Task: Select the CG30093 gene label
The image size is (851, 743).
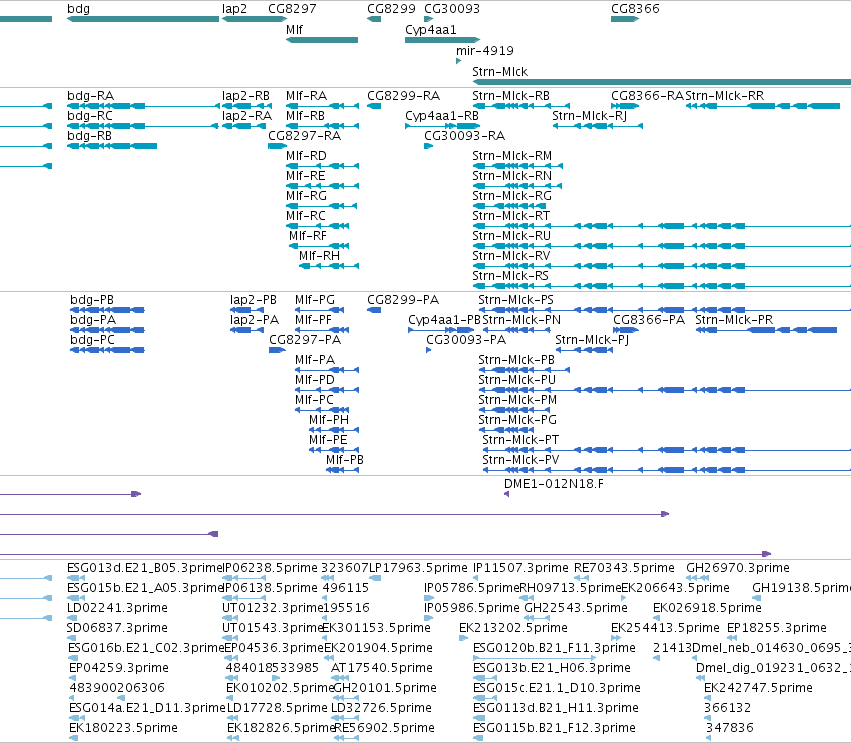Action: coord(452,9)
